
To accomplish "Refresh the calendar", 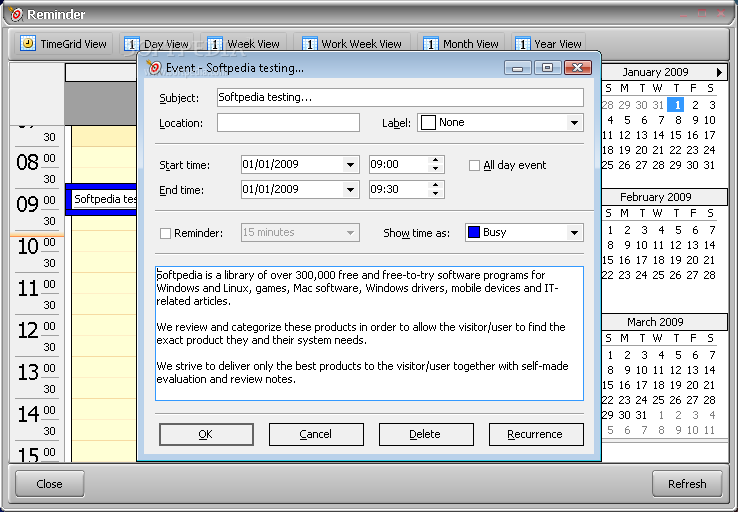I will click(687, 484).
